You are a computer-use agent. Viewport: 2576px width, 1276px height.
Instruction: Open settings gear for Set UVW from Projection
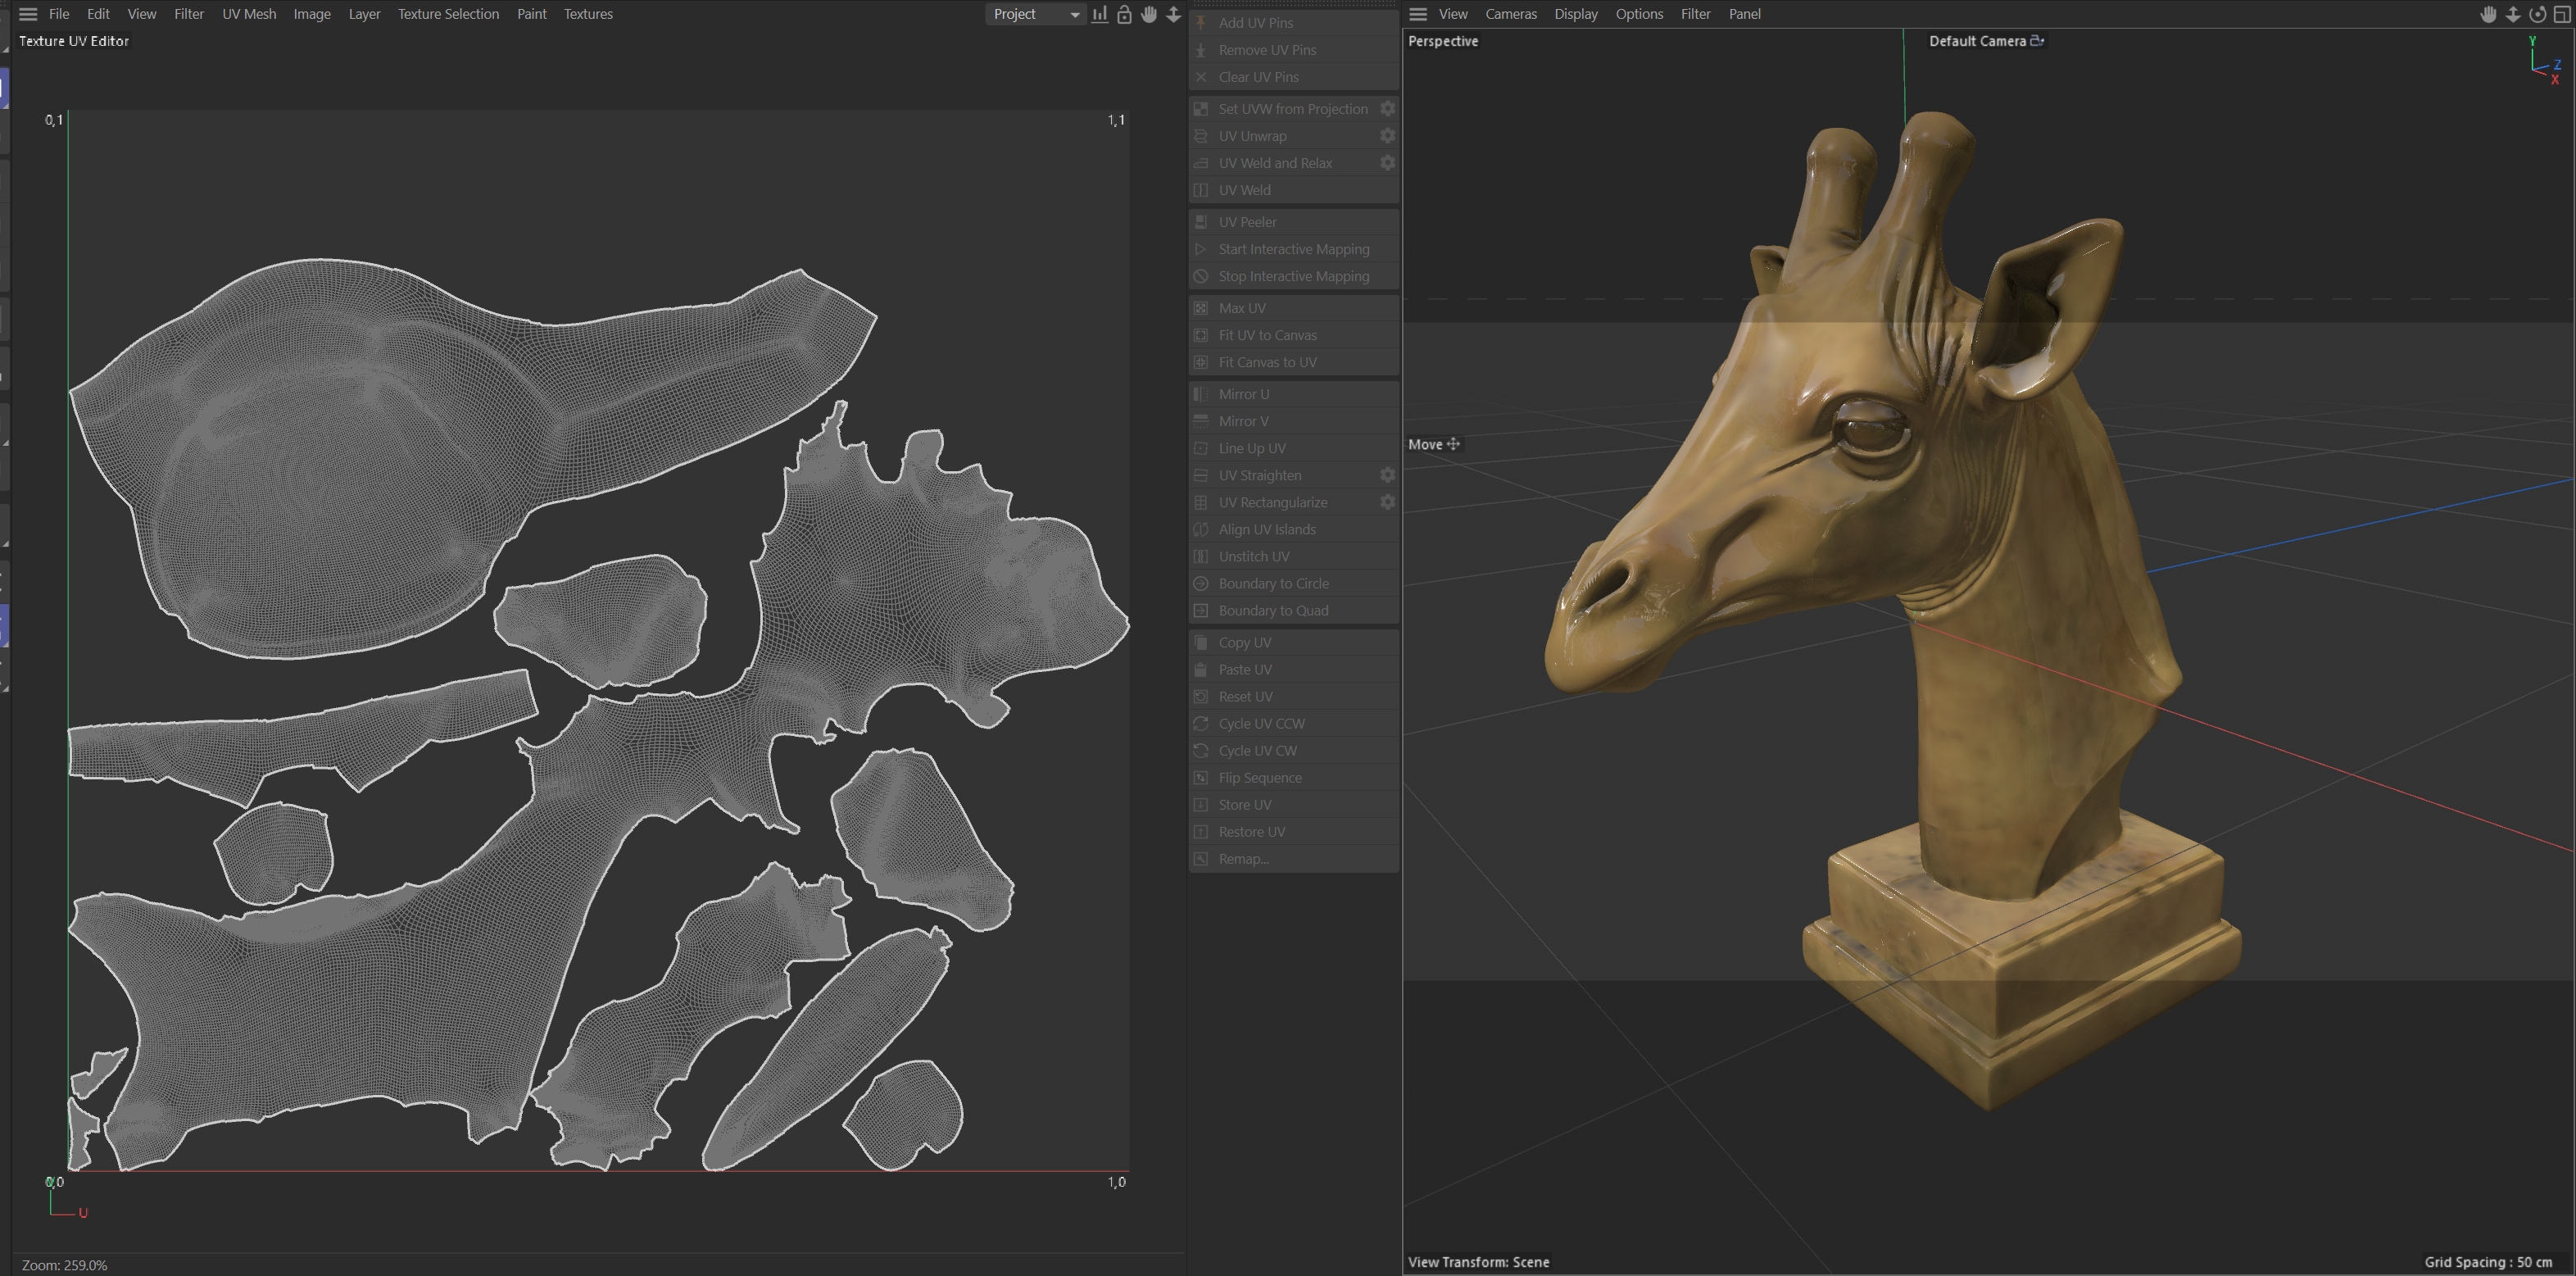click(x=1387, y=109)
